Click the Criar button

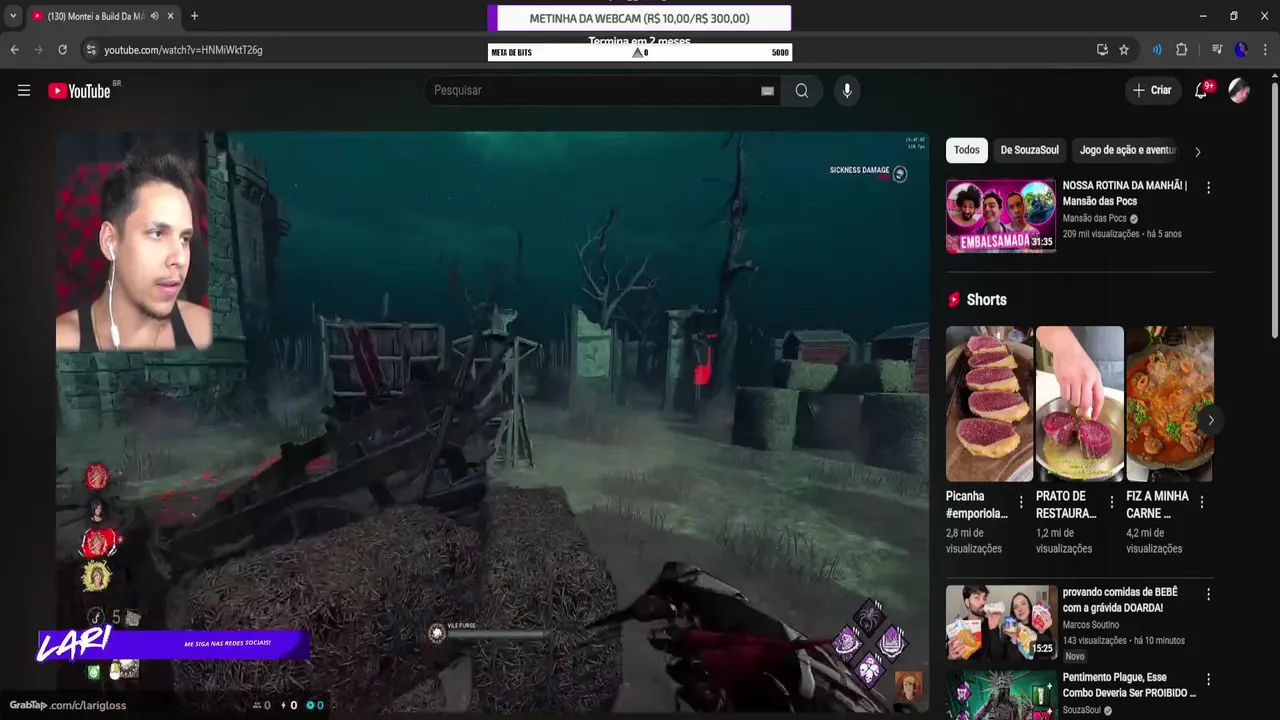pyautogui.click(x=1151, y=90)
